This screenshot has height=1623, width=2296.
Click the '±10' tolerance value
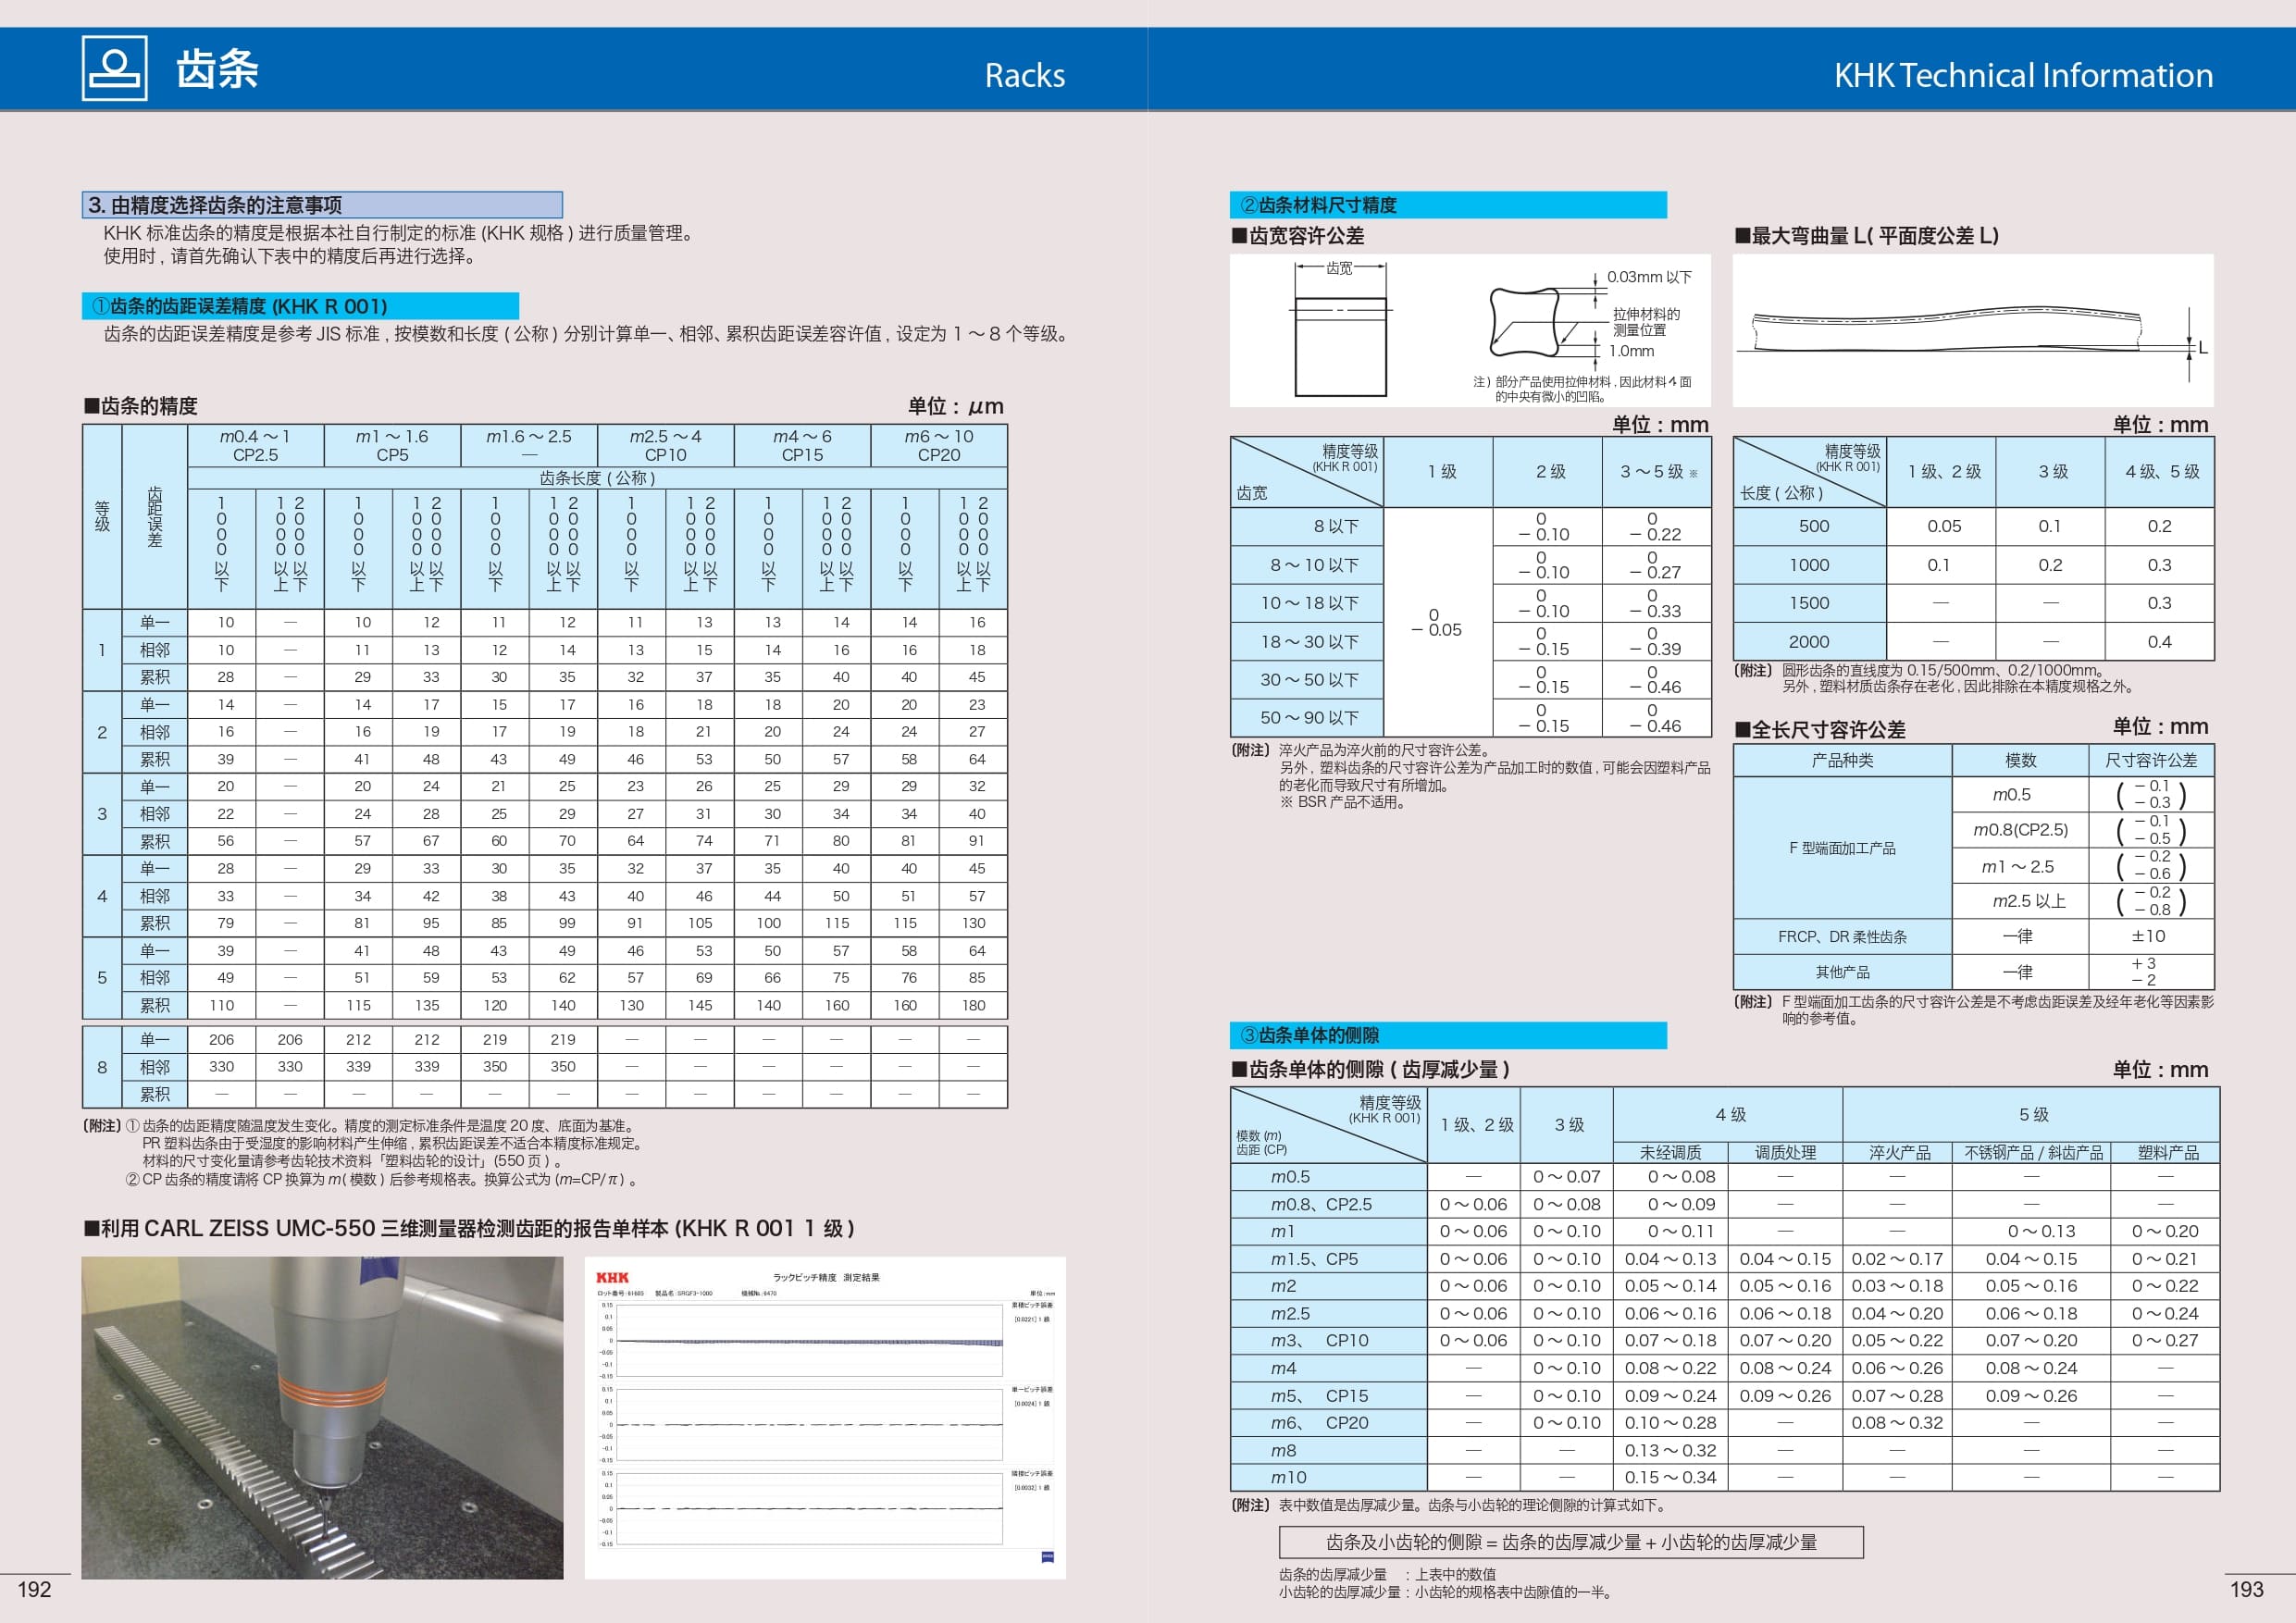tap(2149, 937)
